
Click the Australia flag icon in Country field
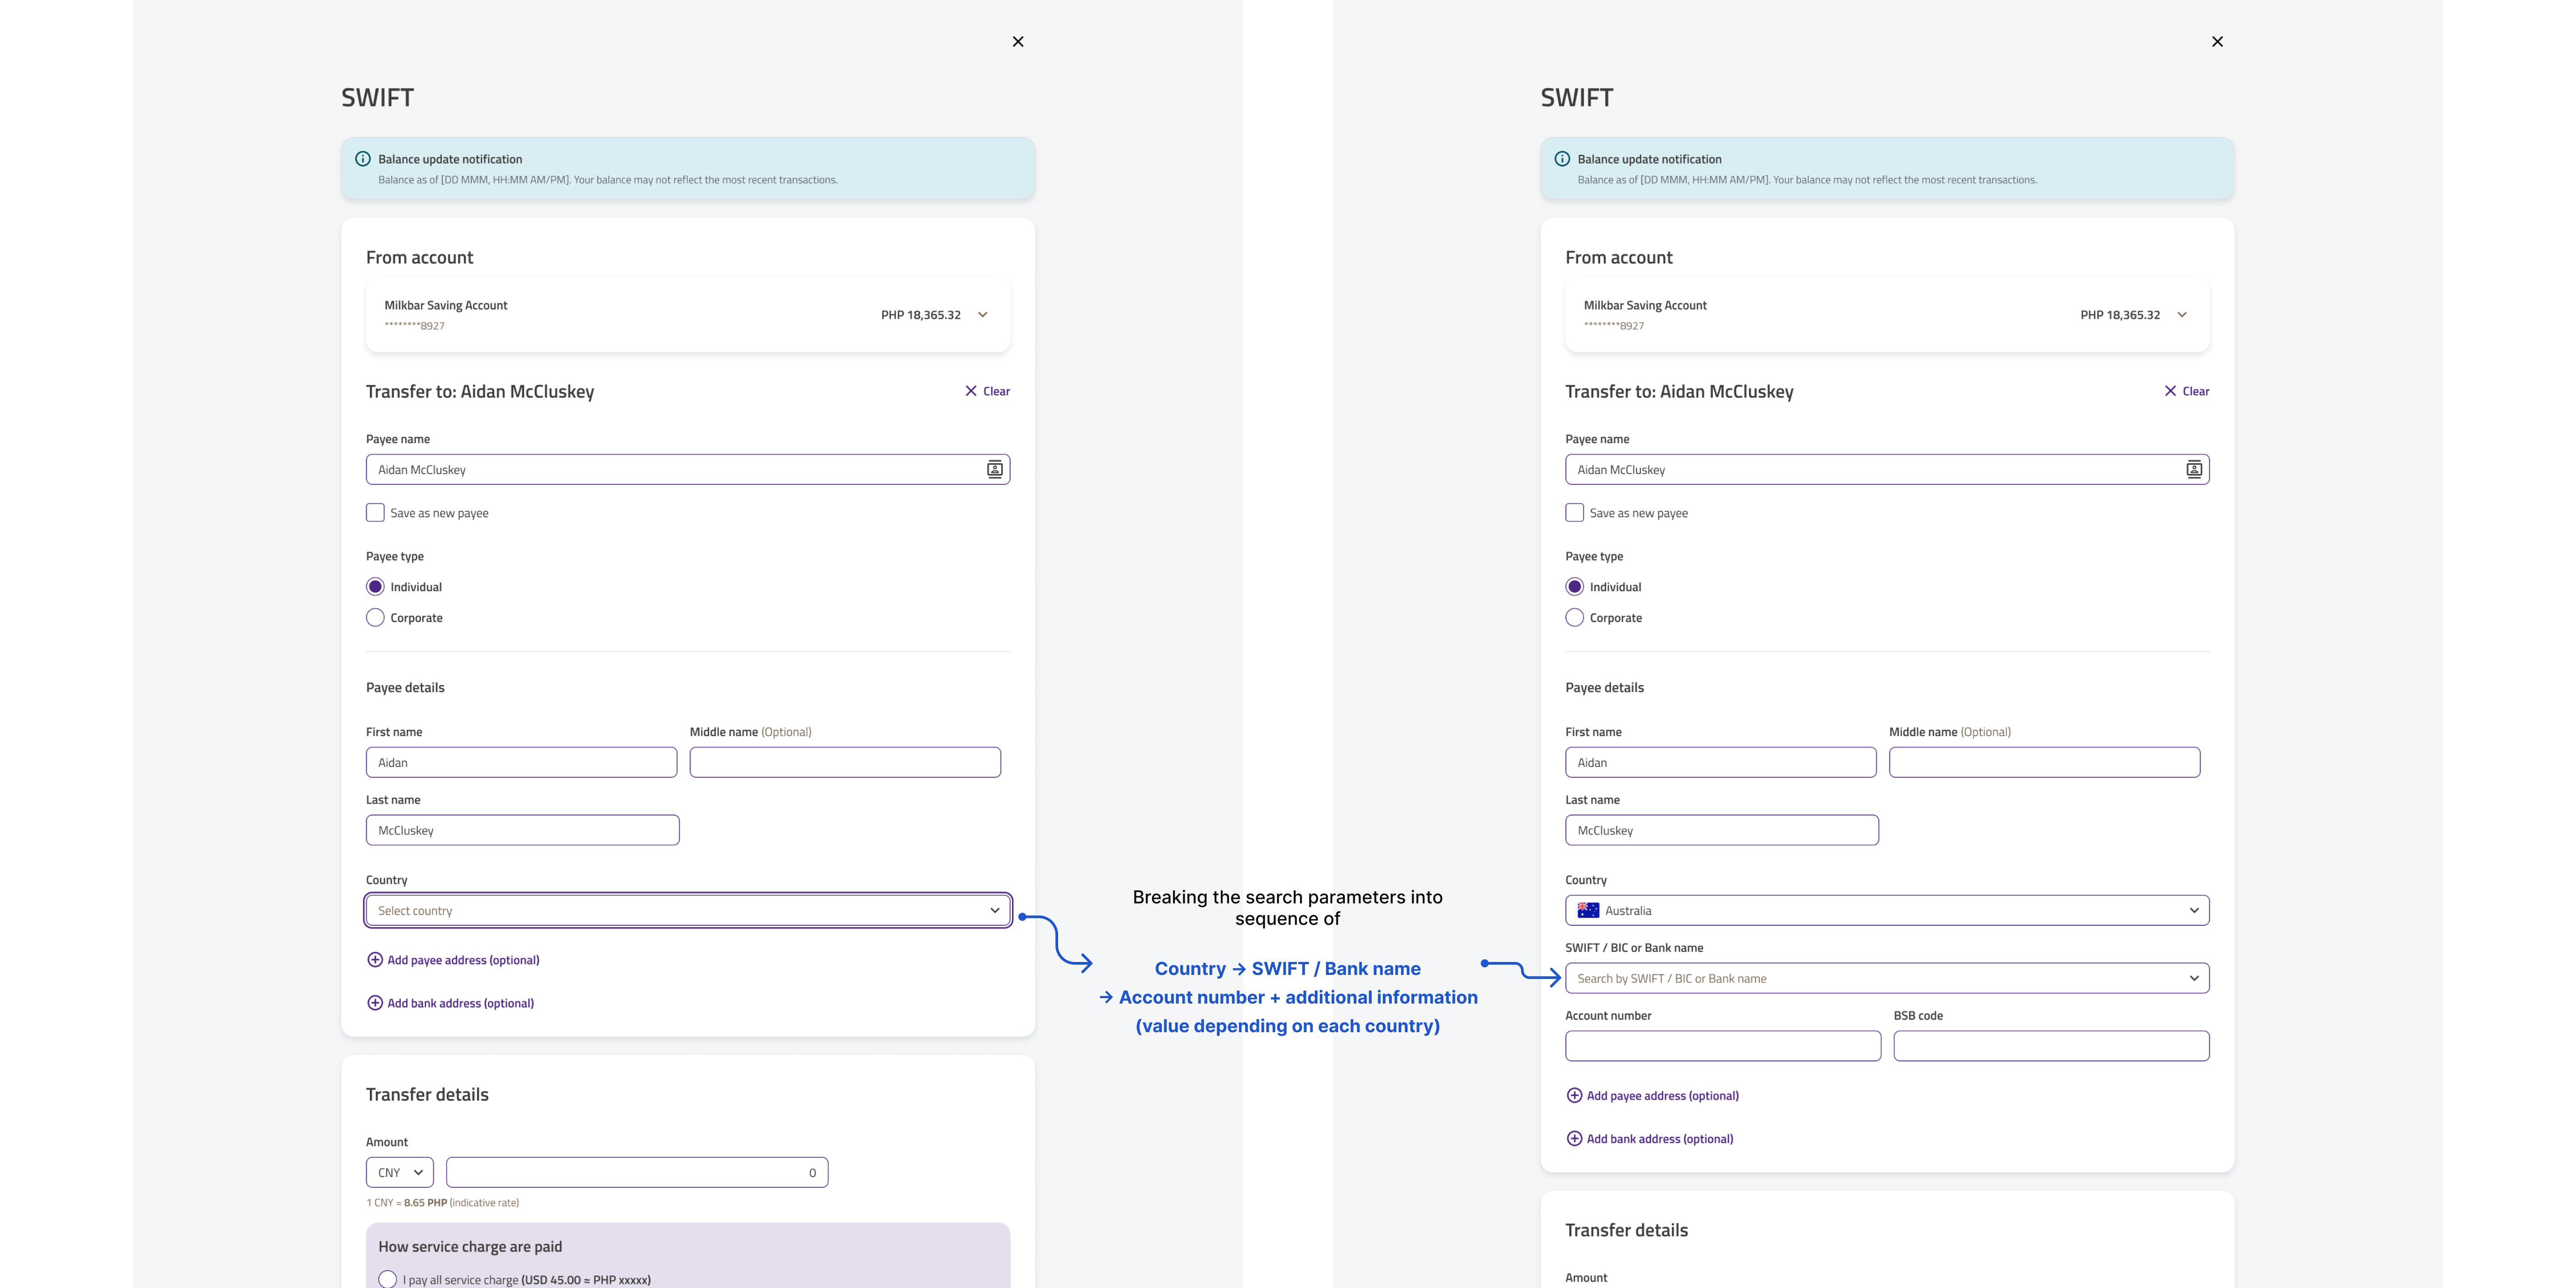click(1588, 911)
